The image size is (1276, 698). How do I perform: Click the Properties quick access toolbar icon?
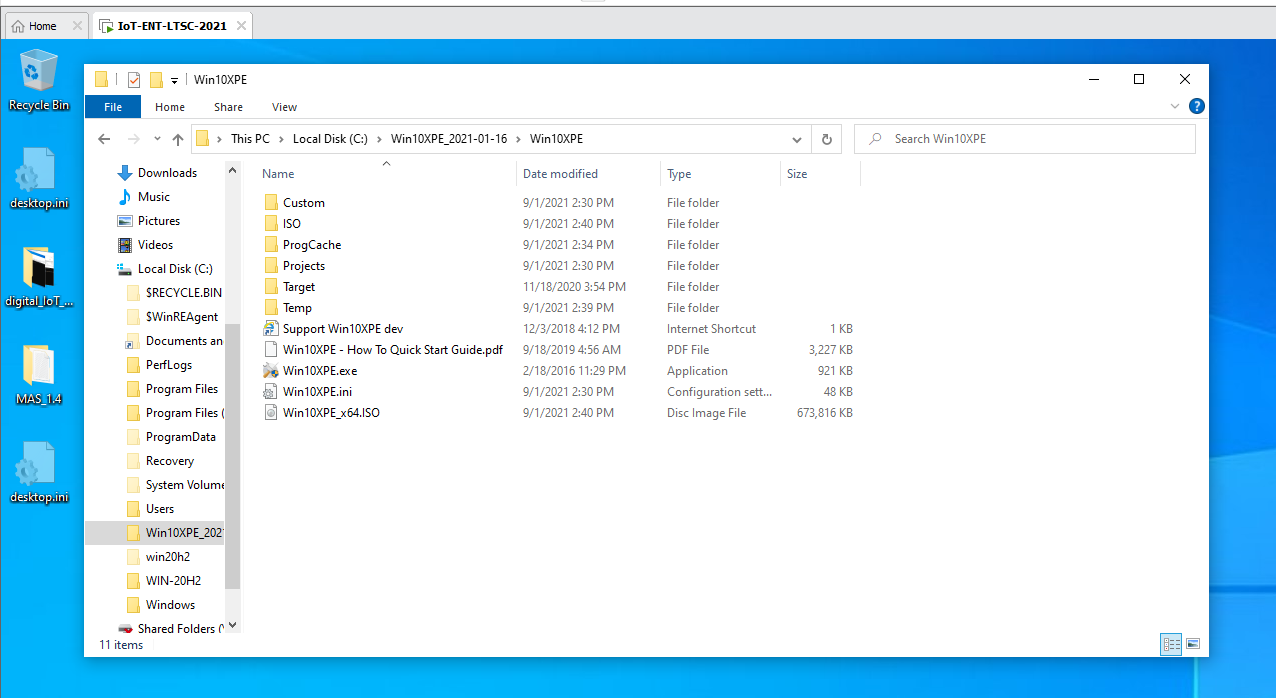pyautogui.click(x=134, y=80)
